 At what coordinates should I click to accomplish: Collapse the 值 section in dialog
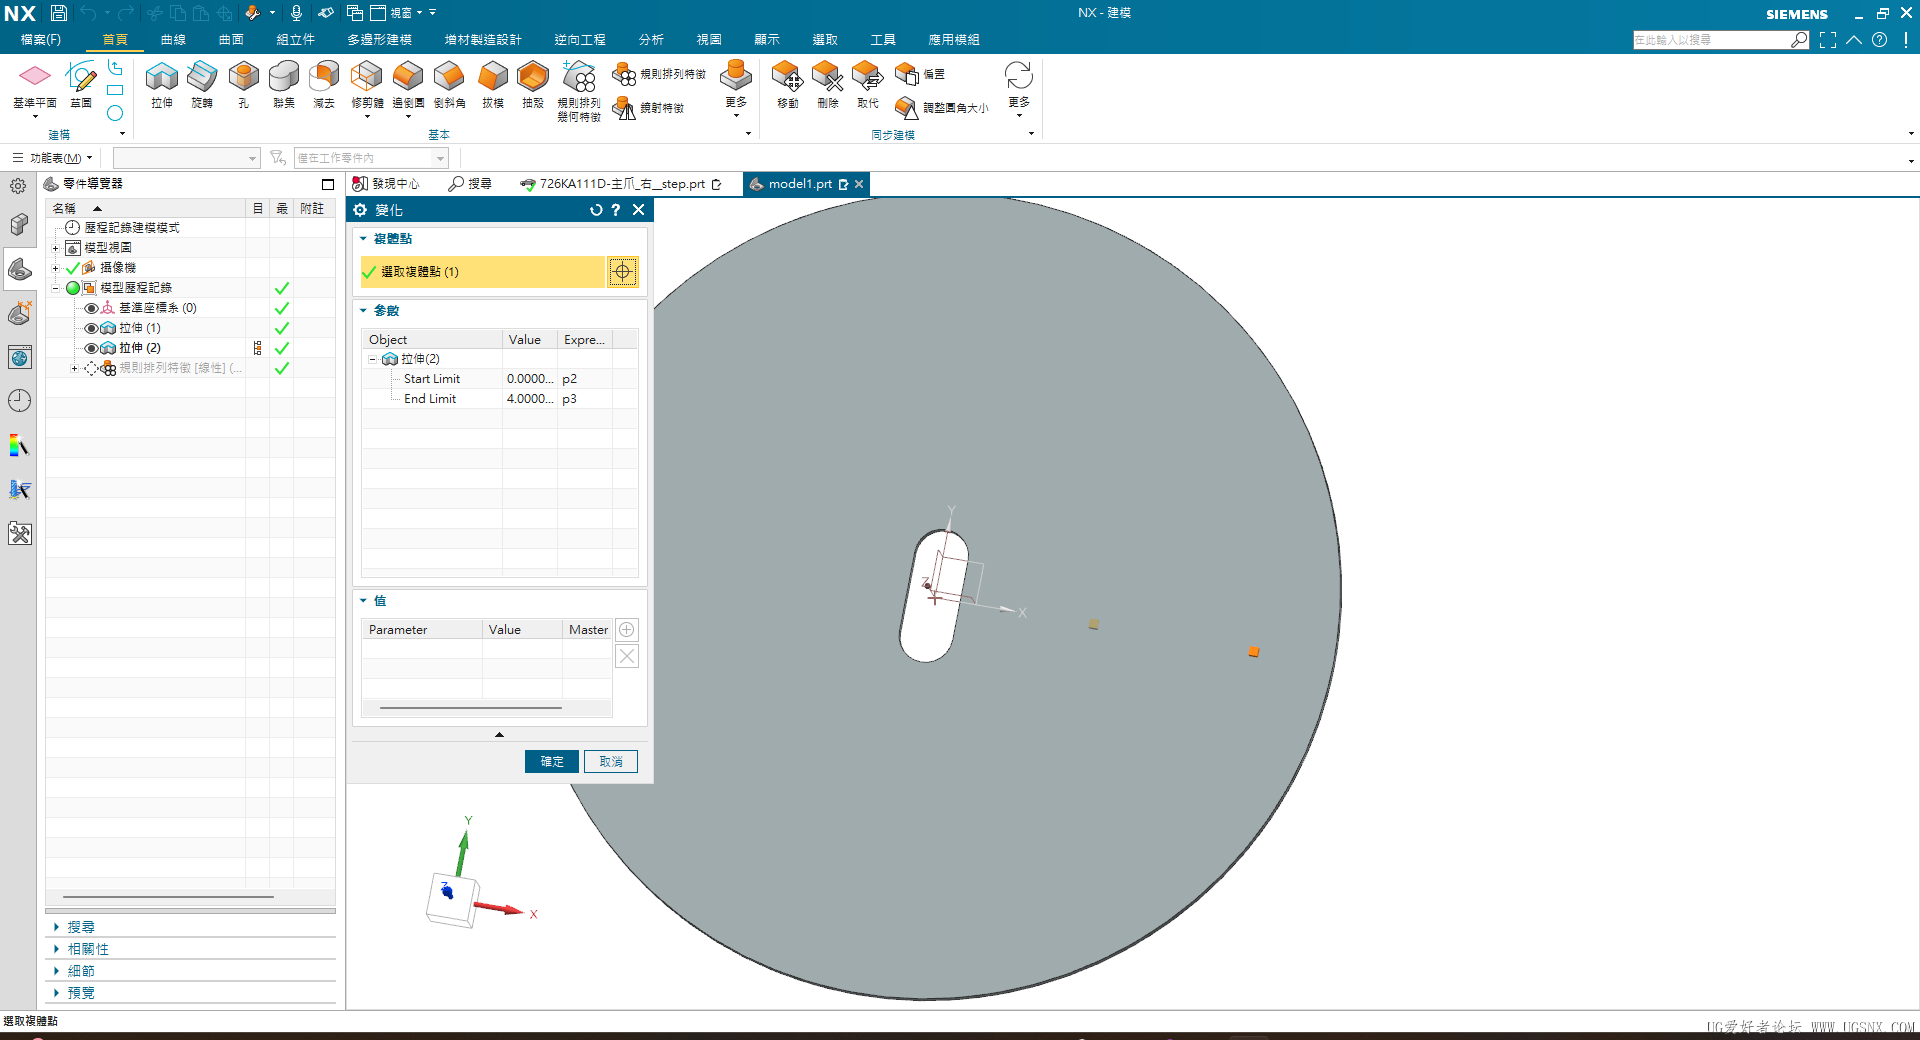point(364,601)
